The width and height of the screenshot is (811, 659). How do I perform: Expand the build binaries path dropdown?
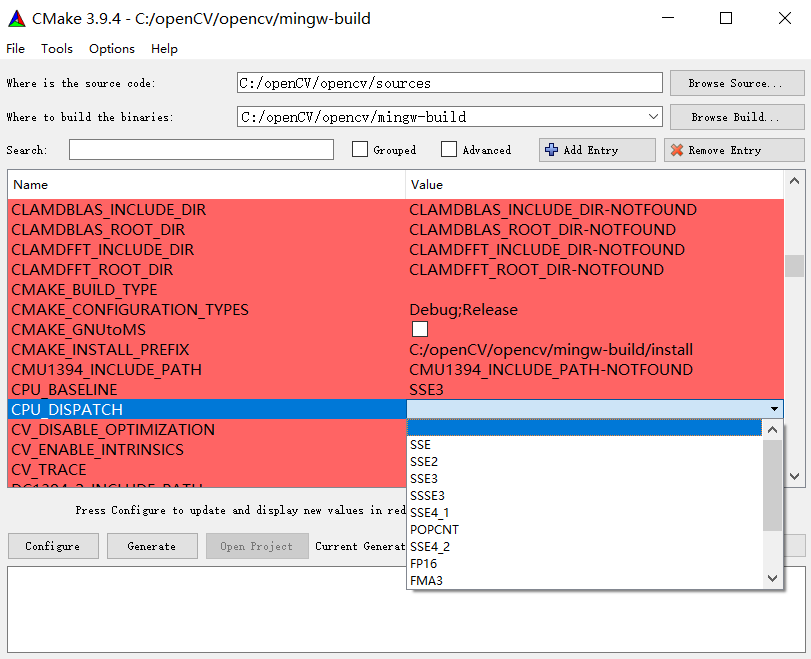(654, 117)
